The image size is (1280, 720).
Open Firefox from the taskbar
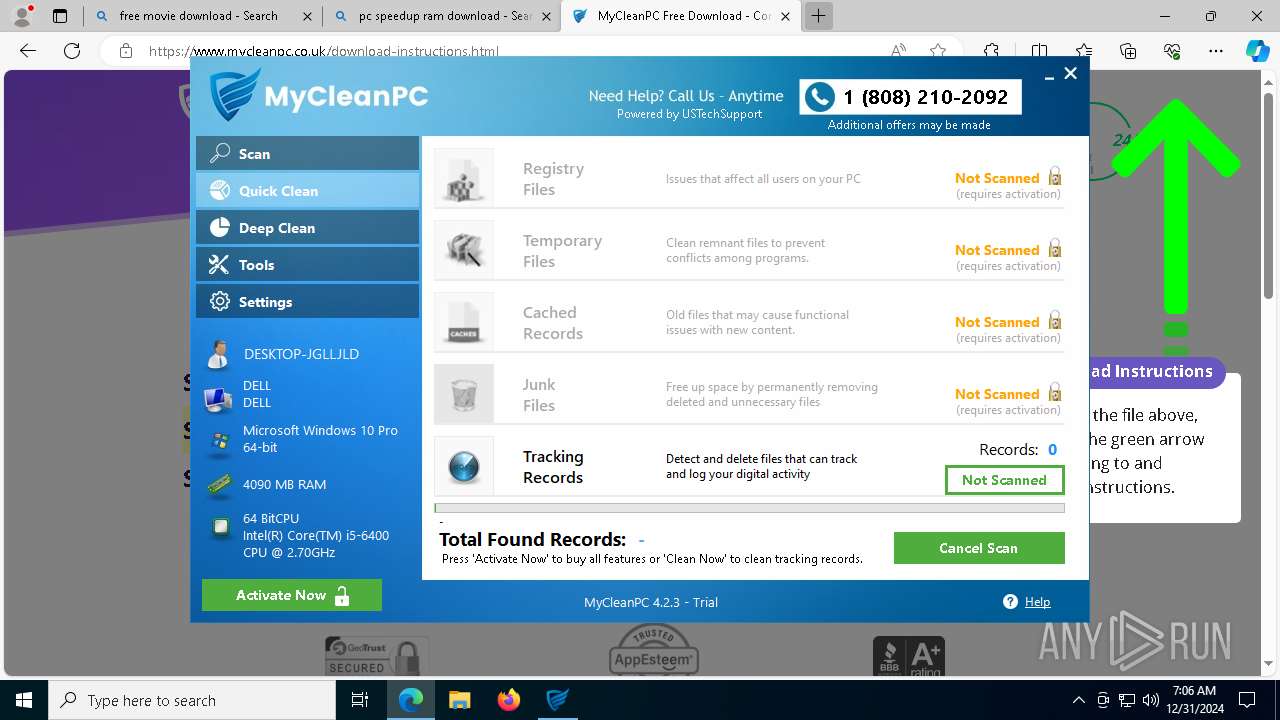509,700
